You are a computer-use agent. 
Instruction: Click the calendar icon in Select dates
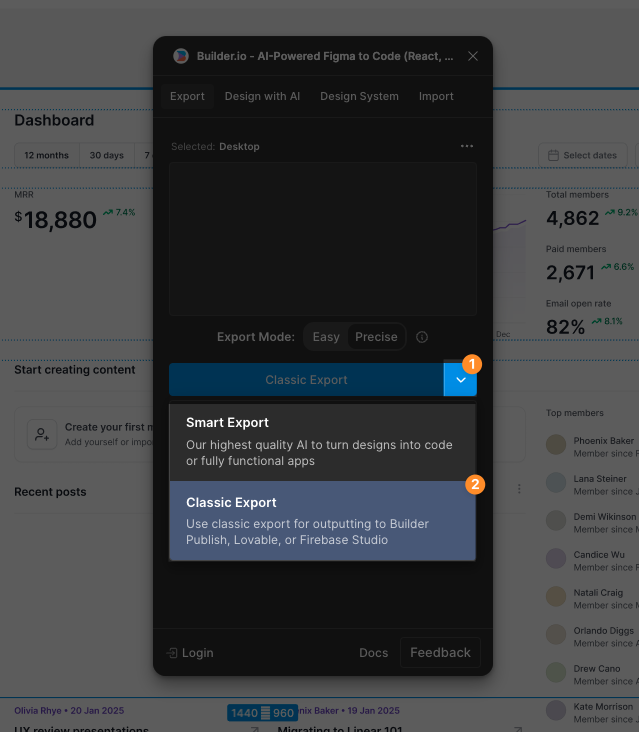point(553,155)
